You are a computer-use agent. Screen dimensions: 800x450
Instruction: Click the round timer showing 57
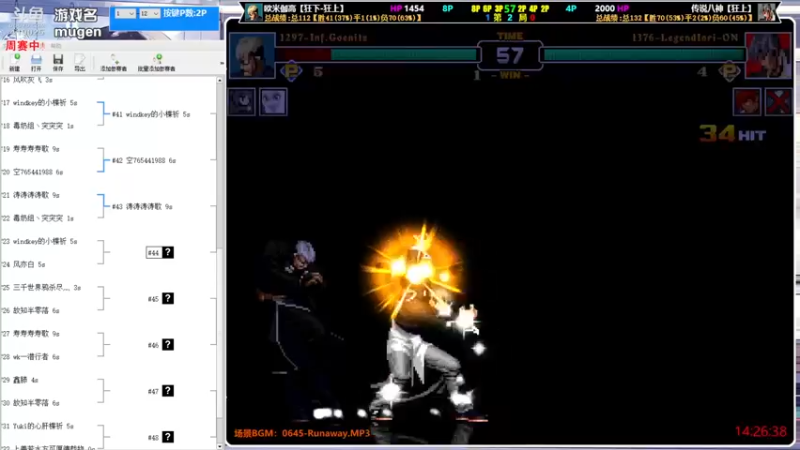point(510,56)
